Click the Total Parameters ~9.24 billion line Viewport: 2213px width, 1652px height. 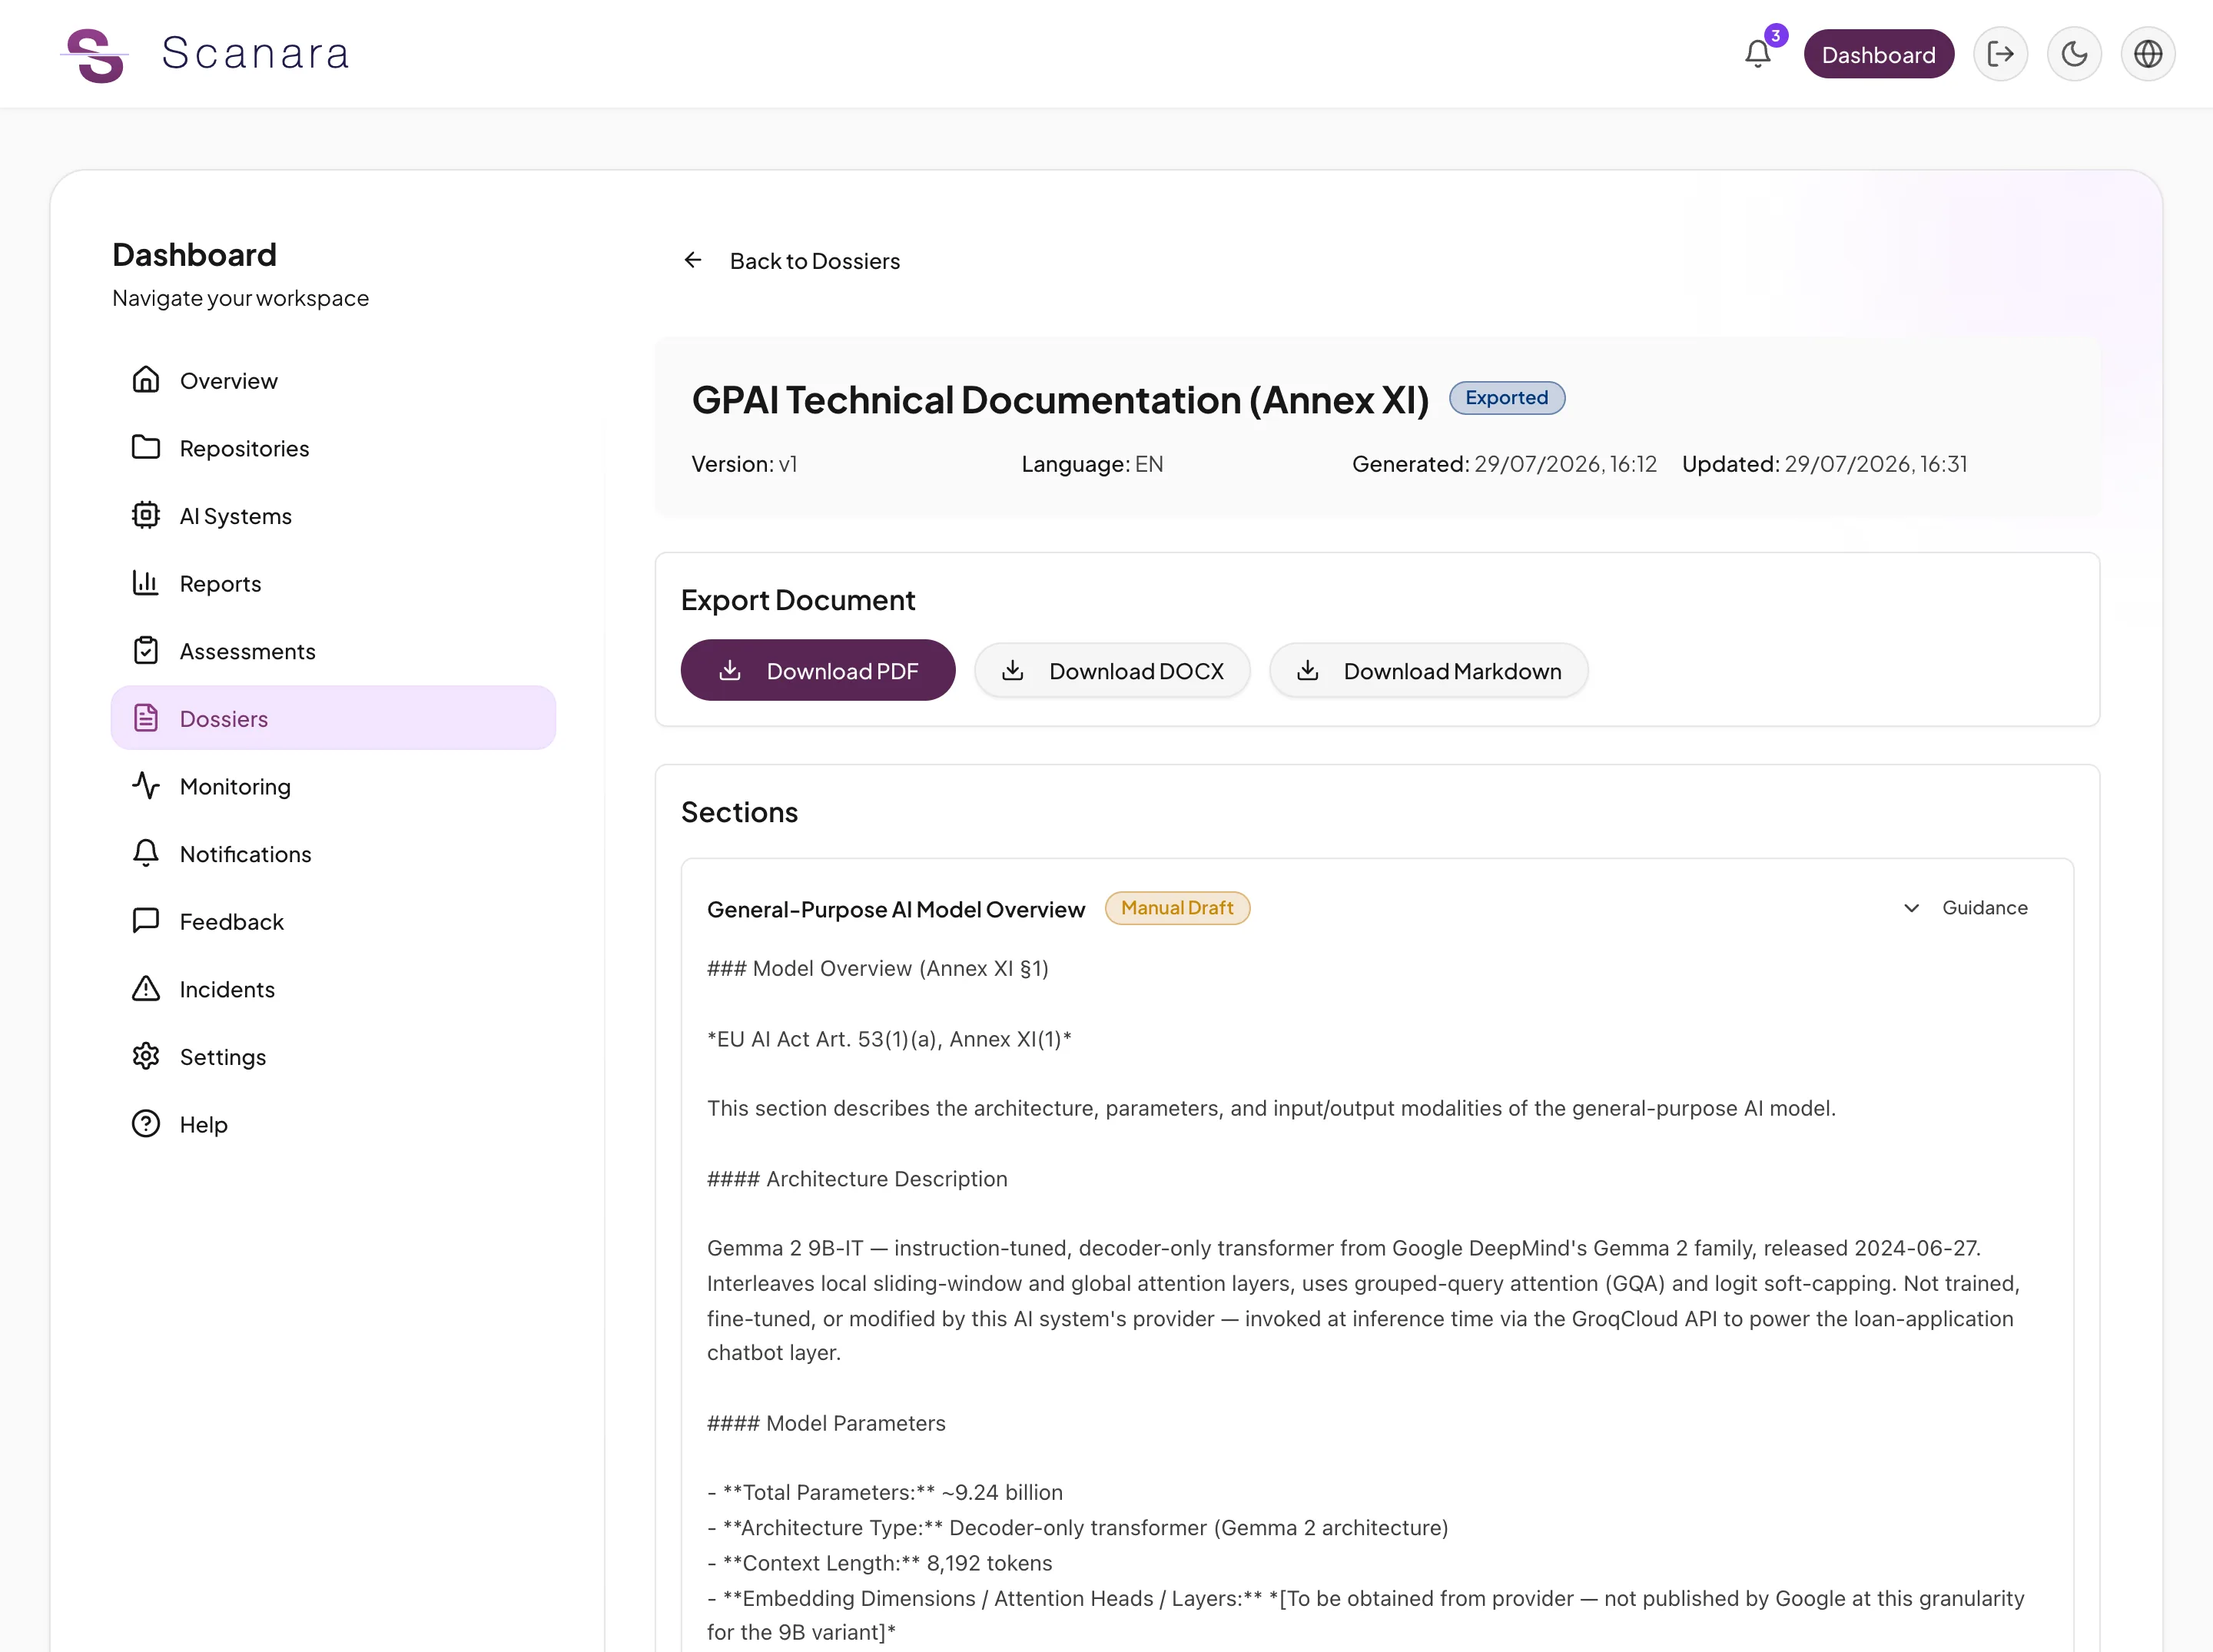(x=885, y=1492)
